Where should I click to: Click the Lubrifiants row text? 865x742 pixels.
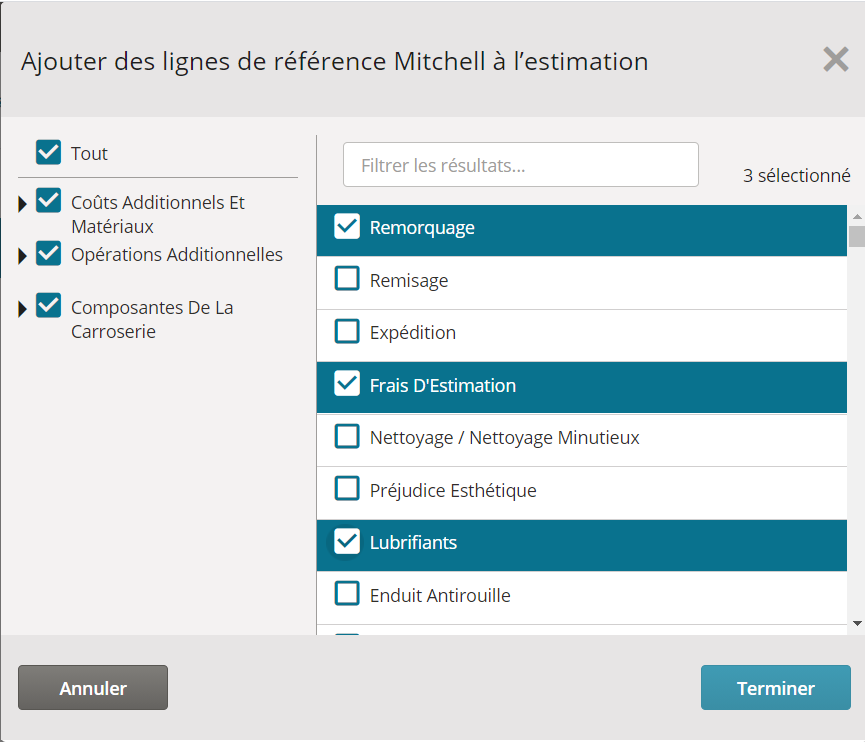click(x=413, y=543)
